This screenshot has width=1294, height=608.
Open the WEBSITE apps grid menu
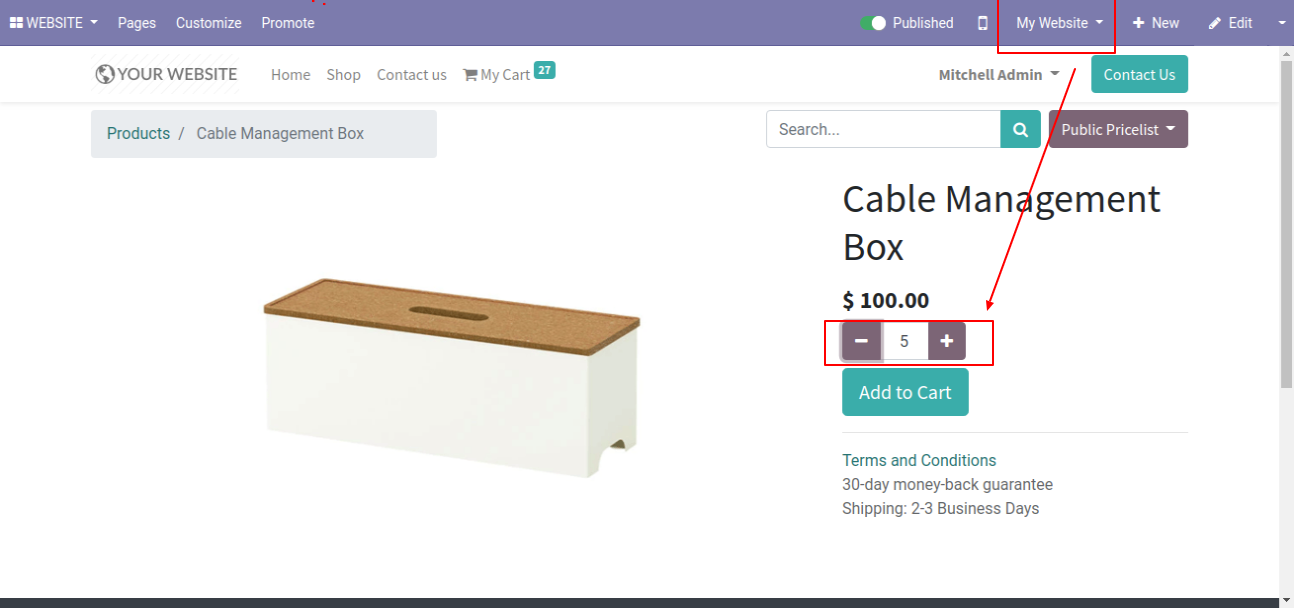coord(54,23)
